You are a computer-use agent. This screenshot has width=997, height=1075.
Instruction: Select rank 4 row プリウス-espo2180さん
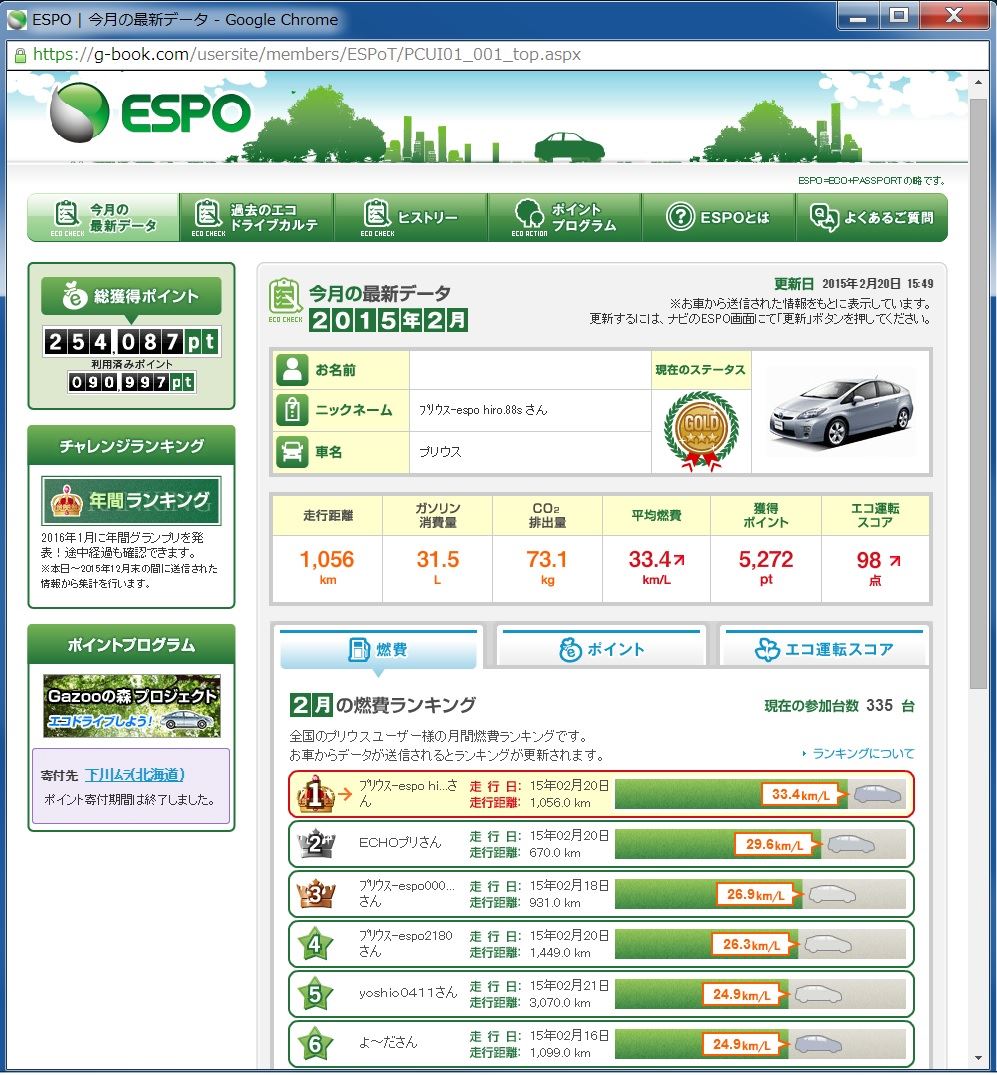pyautogui.click(x=601, y=944)
